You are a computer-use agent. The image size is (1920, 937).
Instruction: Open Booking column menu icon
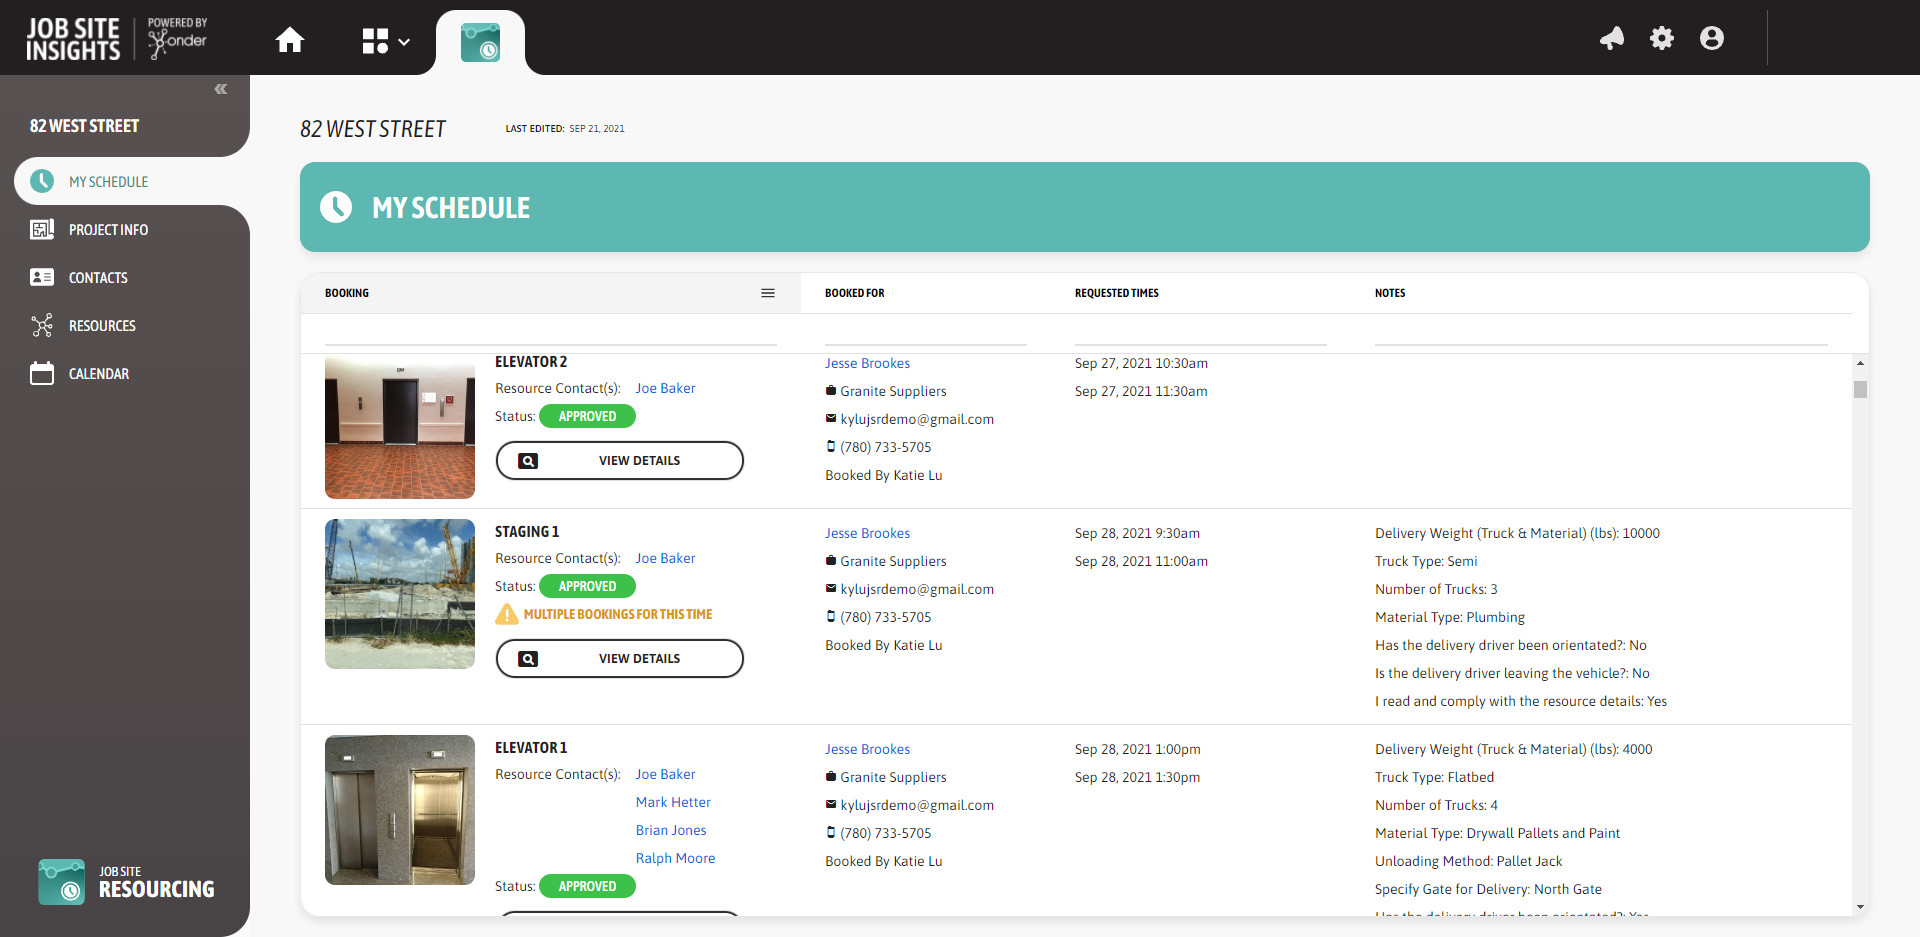click(768, 293)
